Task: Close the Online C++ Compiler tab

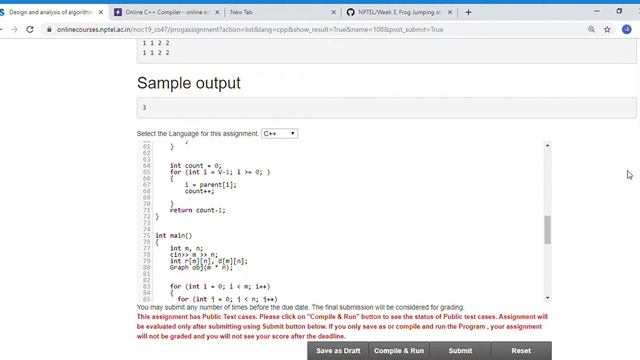Action: tap(217, 12)
